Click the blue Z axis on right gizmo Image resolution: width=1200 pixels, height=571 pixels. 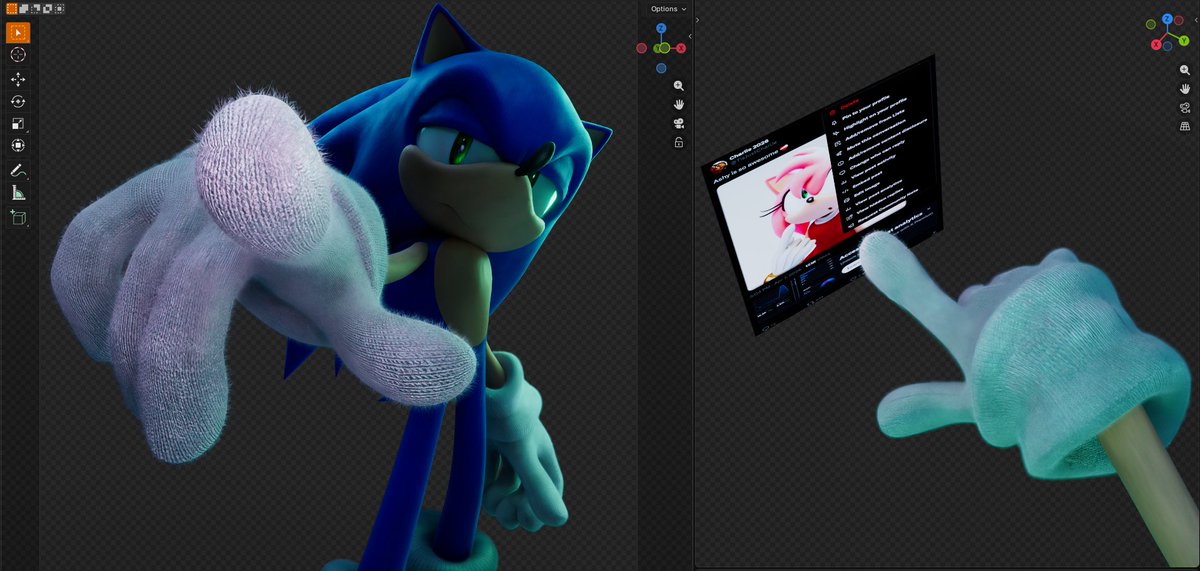click(x=1167, y=19)
